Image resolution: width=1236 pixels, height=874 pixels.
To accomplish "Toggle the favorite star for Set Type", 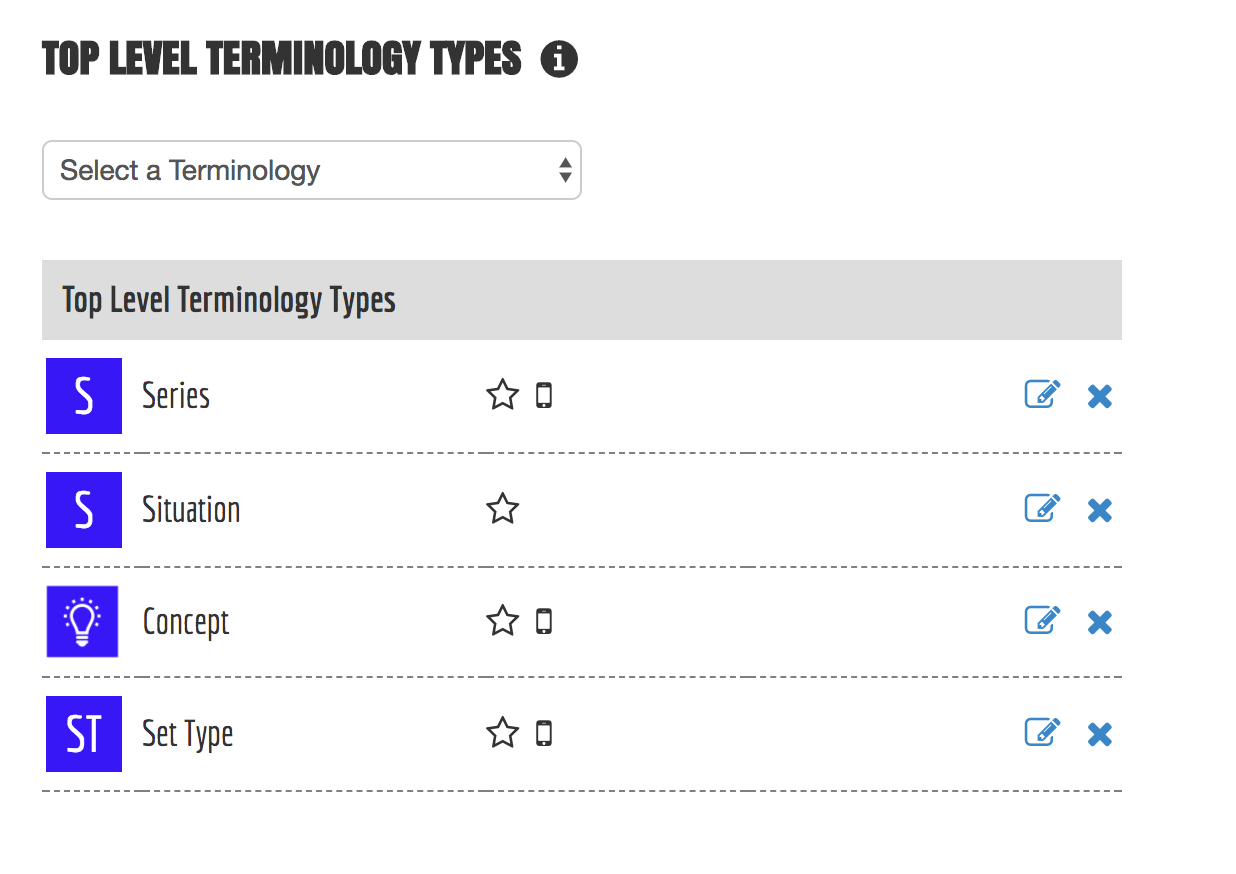I will pos(502,734).
